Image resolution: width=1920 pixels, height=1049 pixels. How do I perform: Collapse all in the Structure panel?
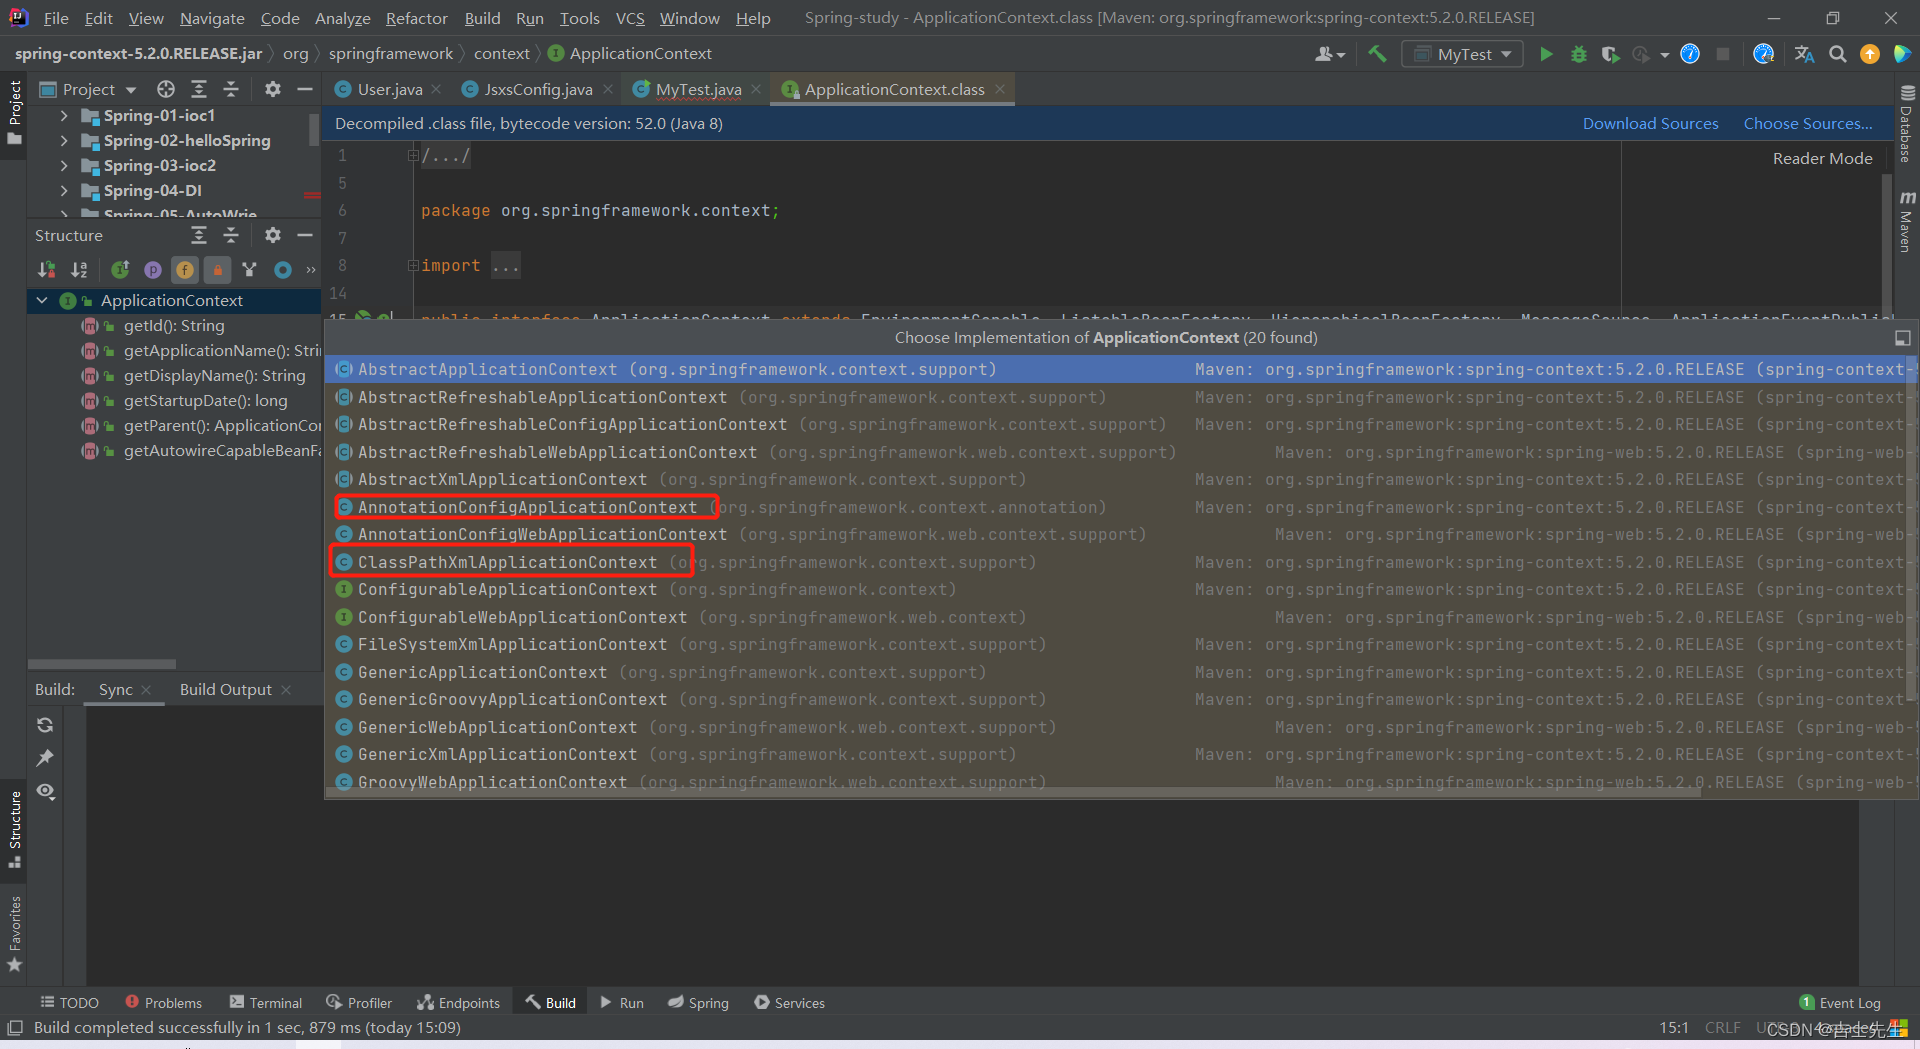click(x=231, y=235)
